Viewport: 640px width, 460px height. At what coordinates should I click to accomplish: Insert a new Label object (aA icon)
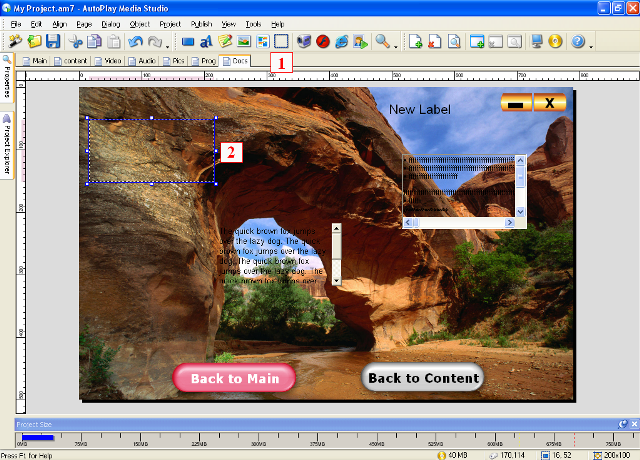tap(207, 42)
